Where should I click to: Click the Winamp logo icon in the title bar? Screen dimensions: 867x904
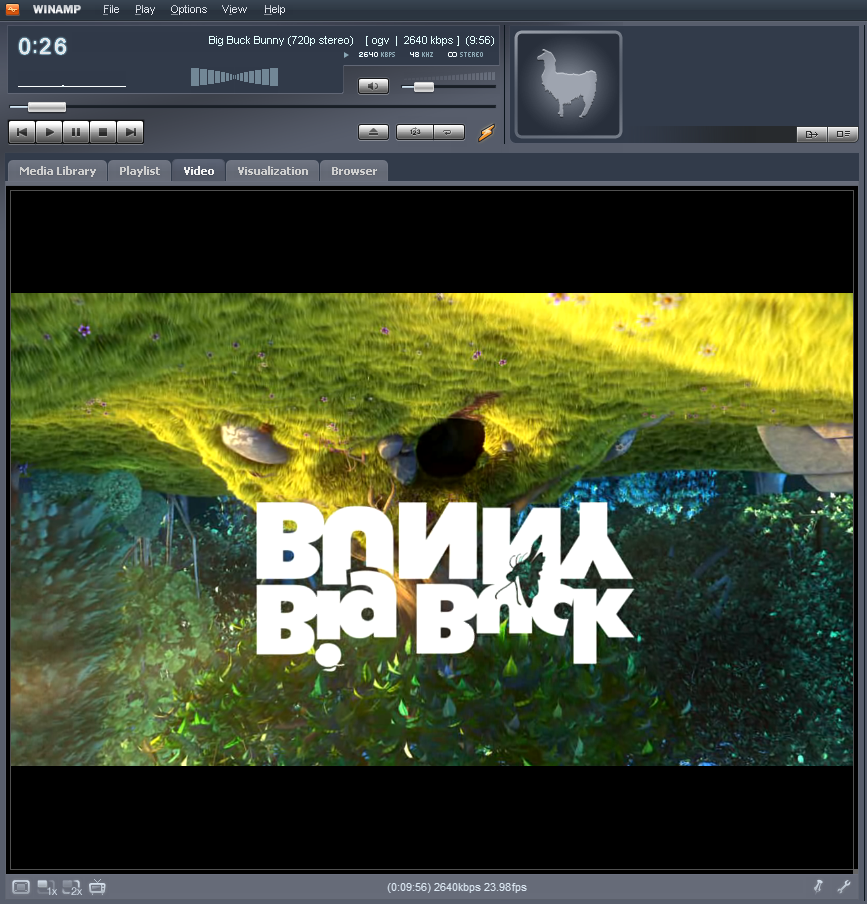click(x=13, y=9)
